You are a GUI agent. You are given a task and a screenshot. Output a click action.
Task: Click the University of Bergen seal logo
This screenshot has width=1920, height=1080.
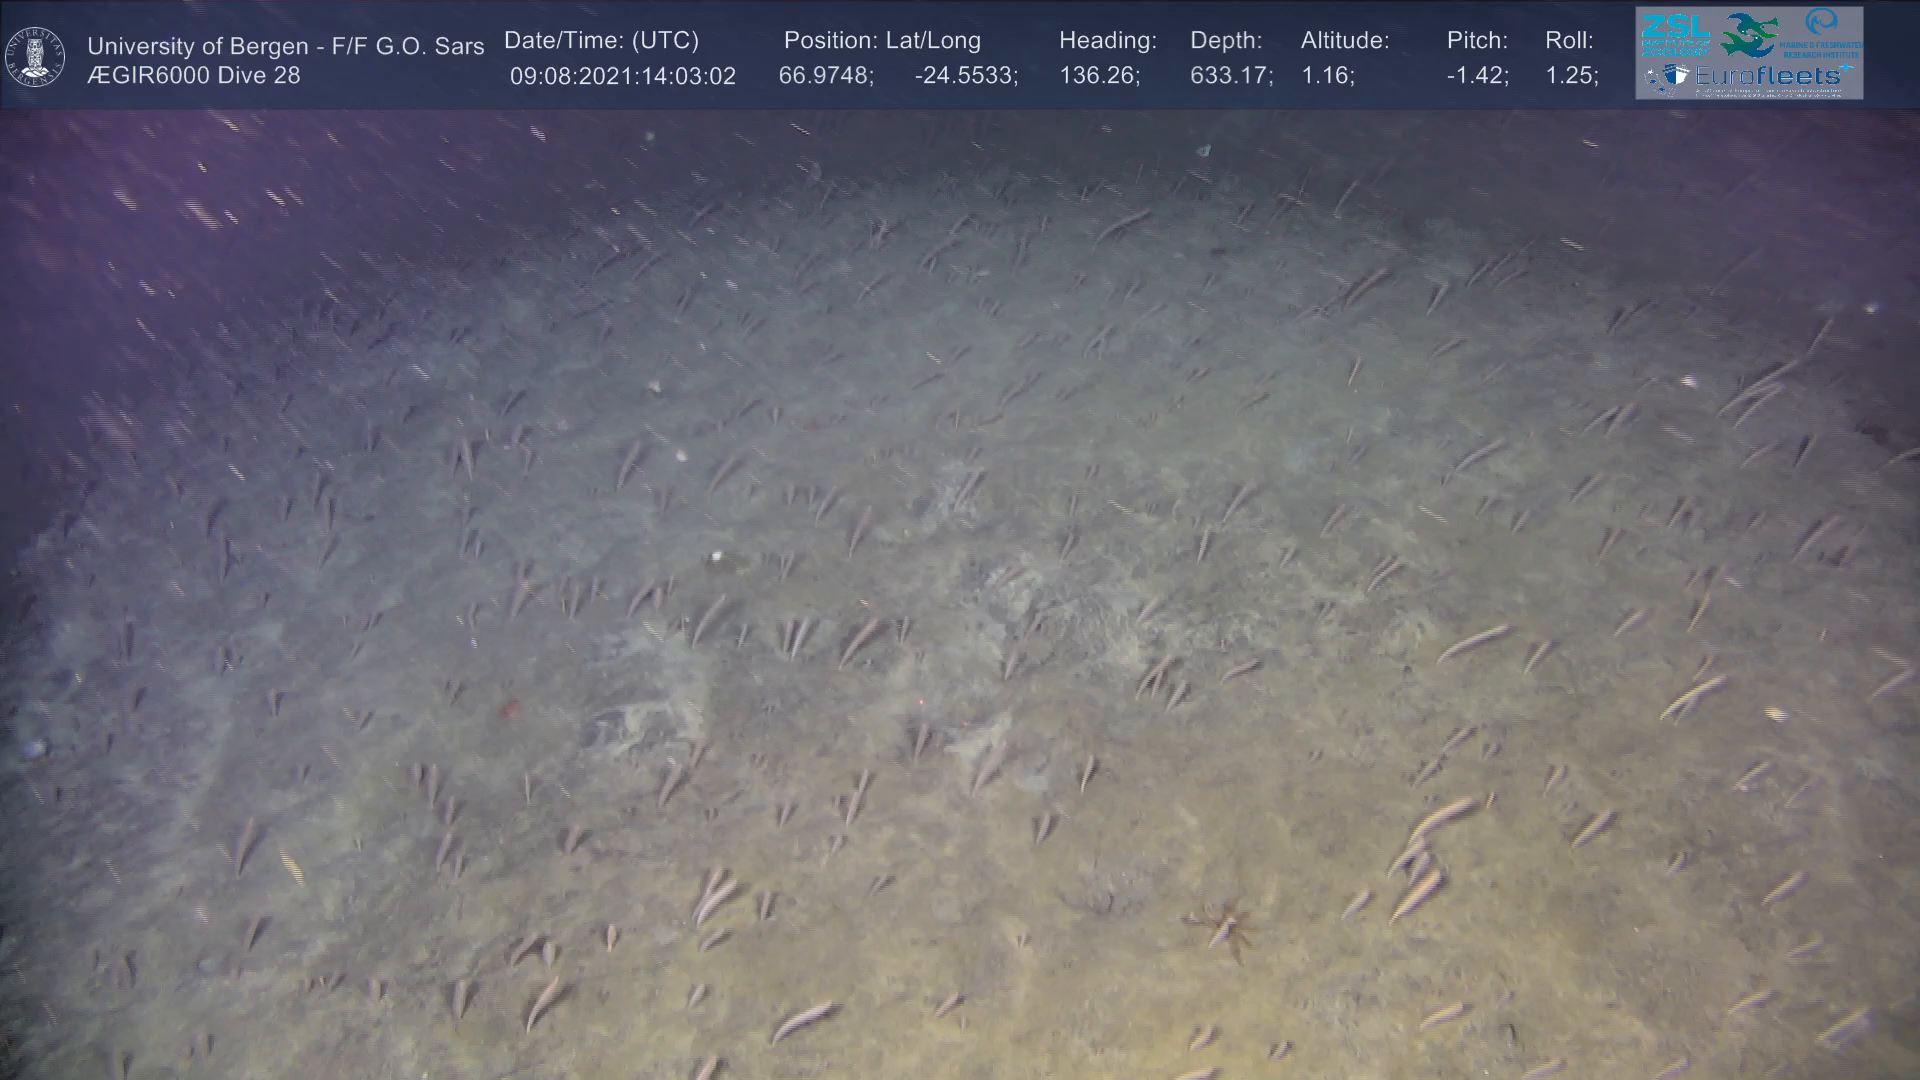(x=35, y=56)
